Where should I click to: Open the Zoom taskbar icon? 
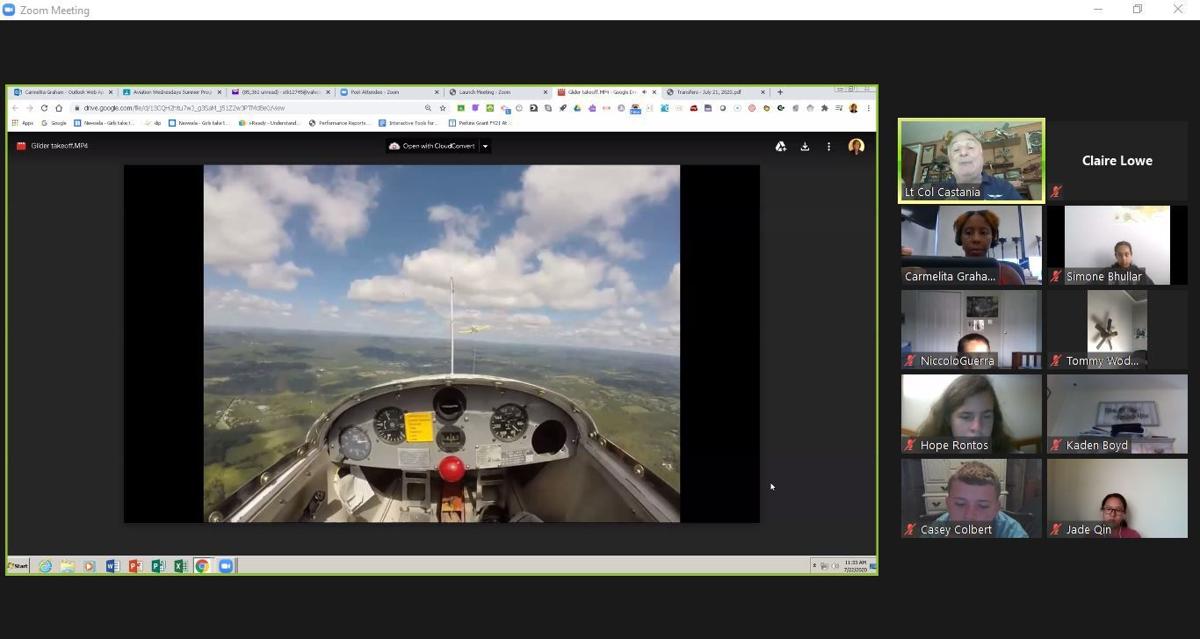[225, 566]
